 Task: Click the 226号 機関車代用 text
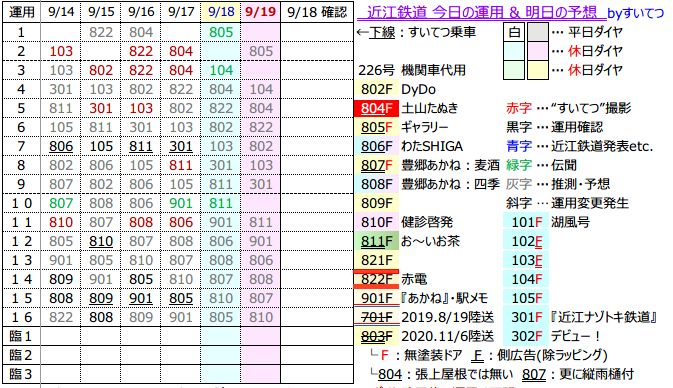click(x=412, y=70)
